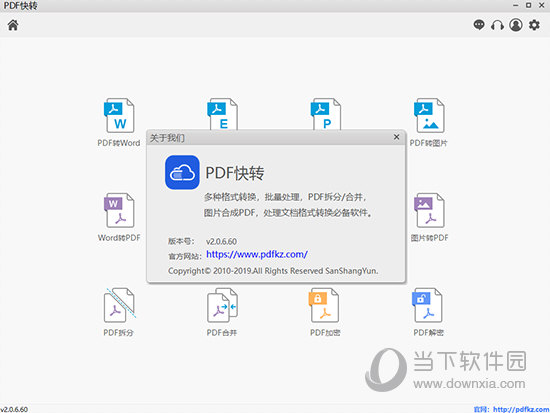Click the PDF快转 window title

[20, 6]
